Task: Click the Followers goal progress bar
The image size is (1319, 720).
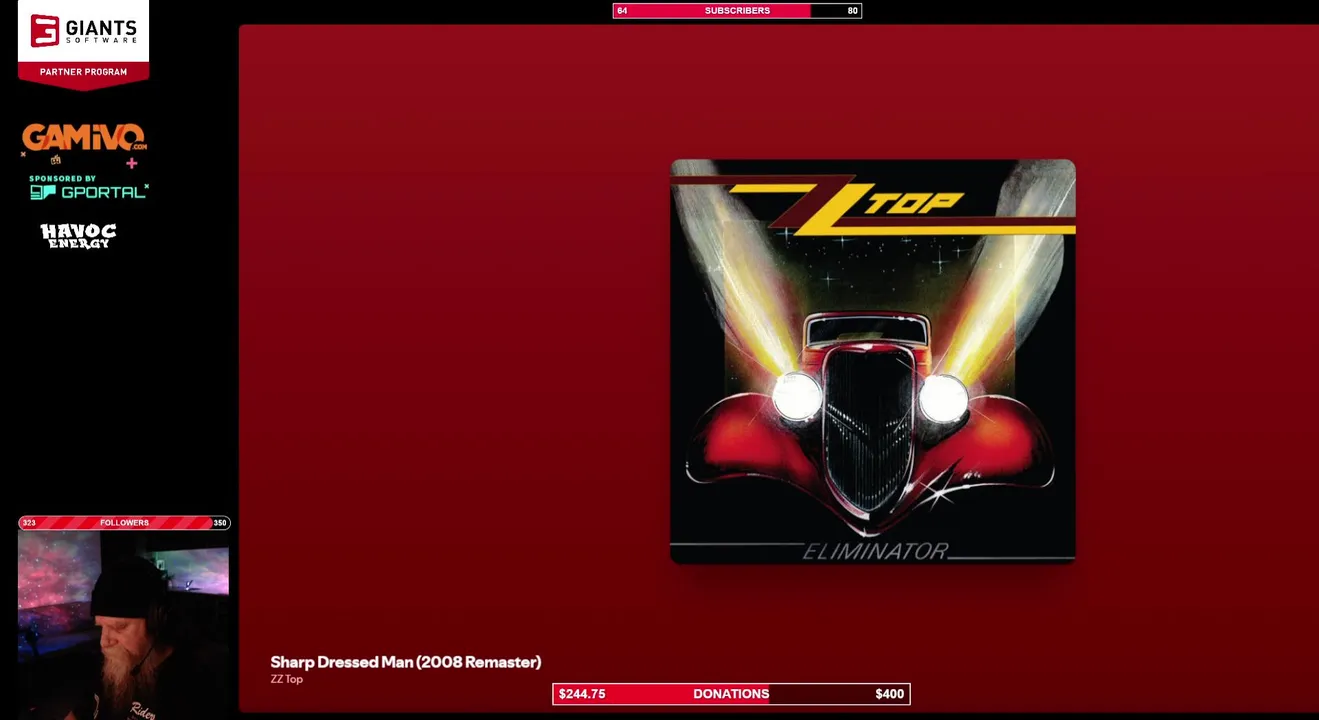Action: click(124, 523)
